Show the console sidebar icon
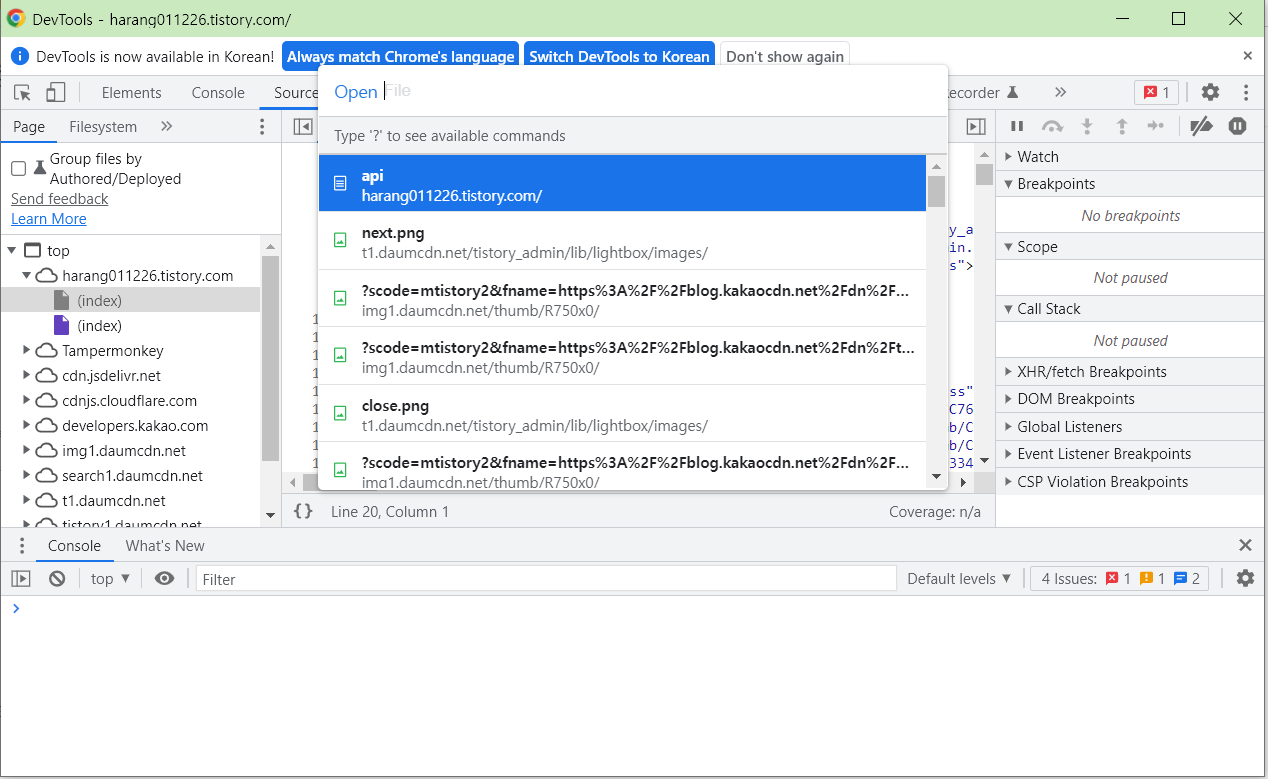Image resolution: width=1268 pixels, height=779 pixels. click(21, 578)
